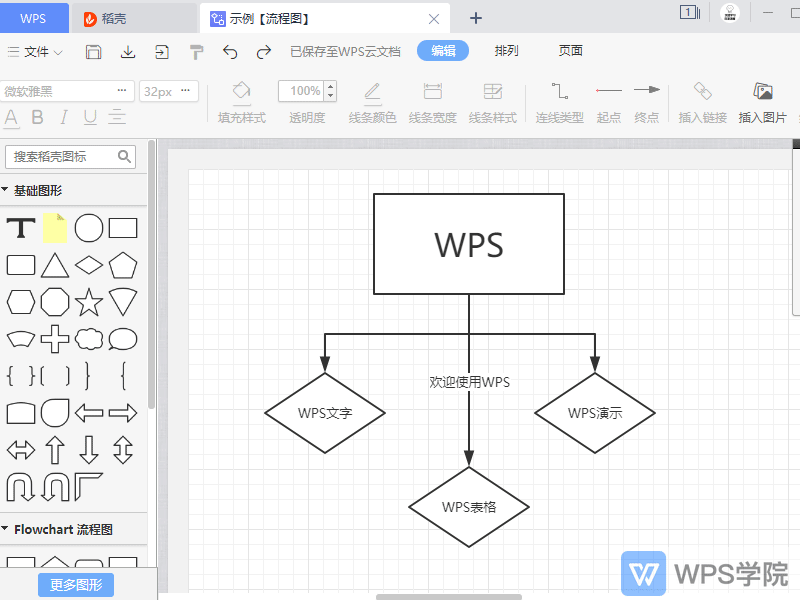Screen dimensions: 800x600
Task: Open the user account avatar
Action: [730, 14]
